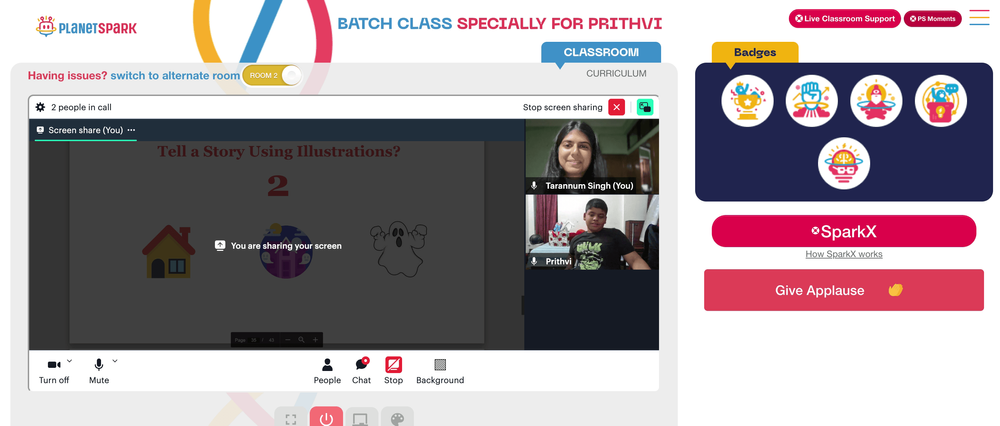Click the meditating wizard badge

point(876,101)
